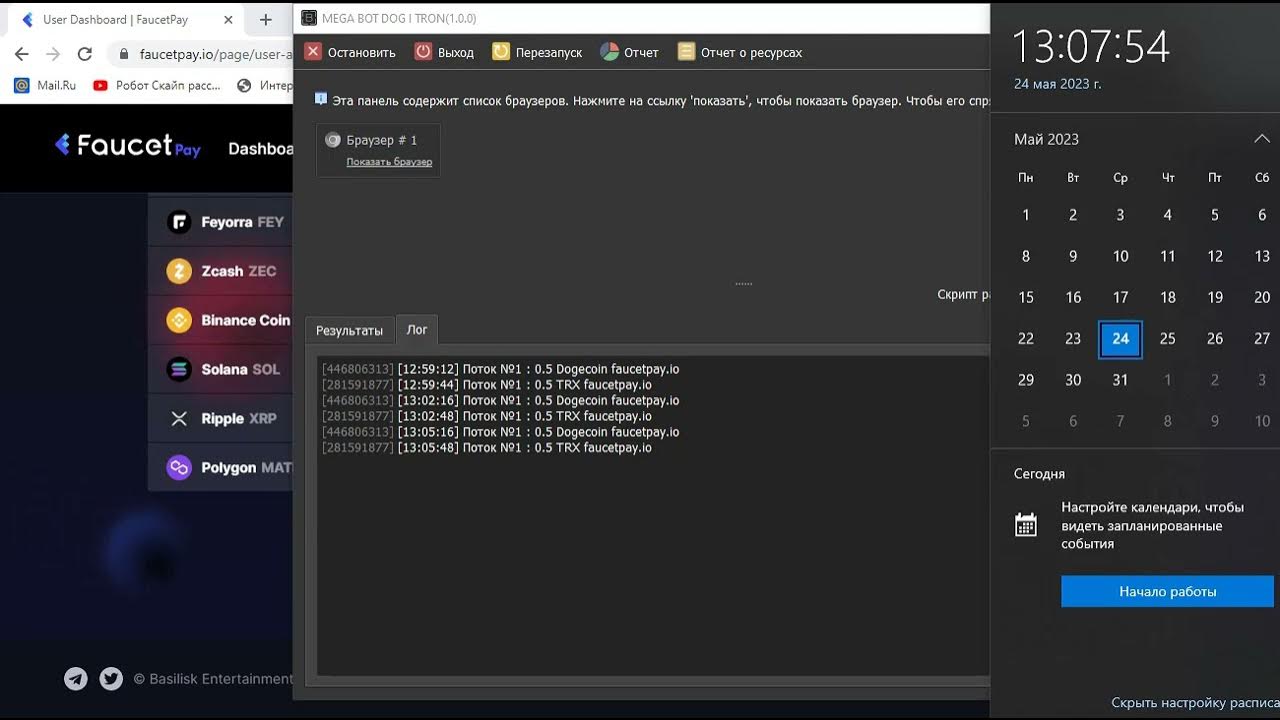This screenshot has width=1280, height=720.
Task: Click the Feyorra coin icon
Action: pos(179,222)
